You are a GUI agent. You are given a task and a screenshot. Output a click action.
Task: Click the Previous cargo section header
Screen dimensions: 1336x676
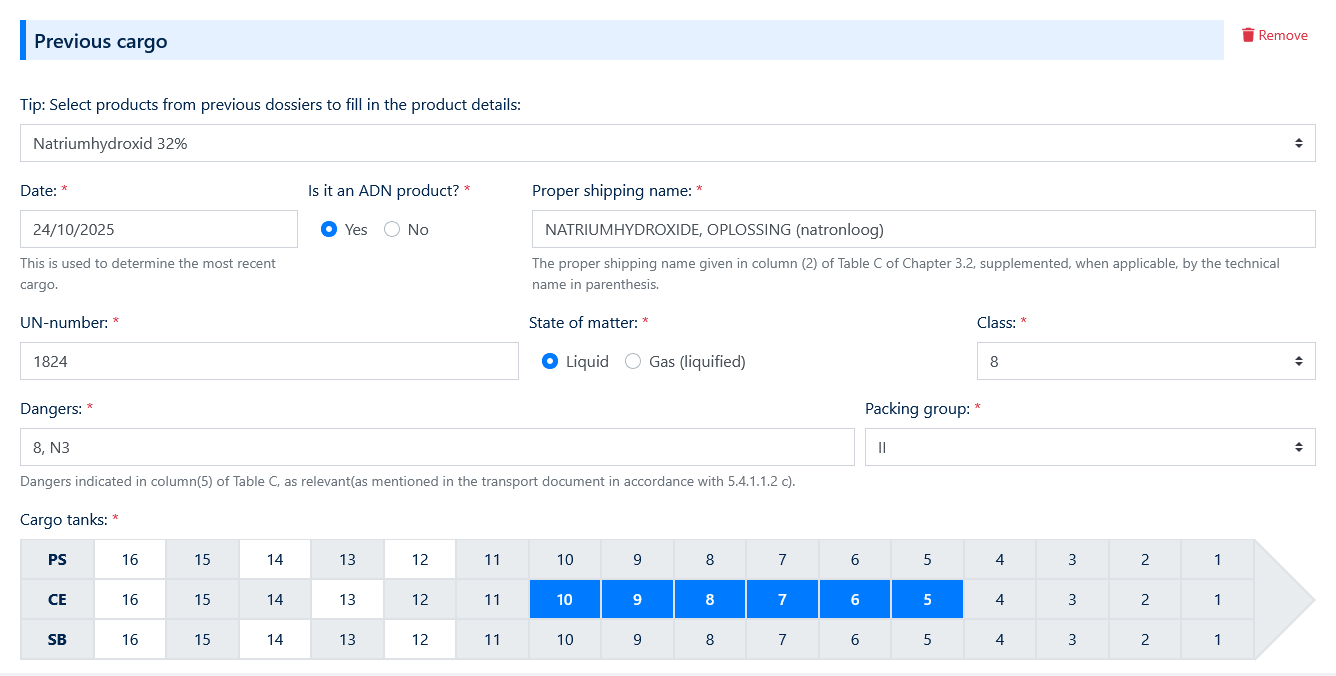102,41
